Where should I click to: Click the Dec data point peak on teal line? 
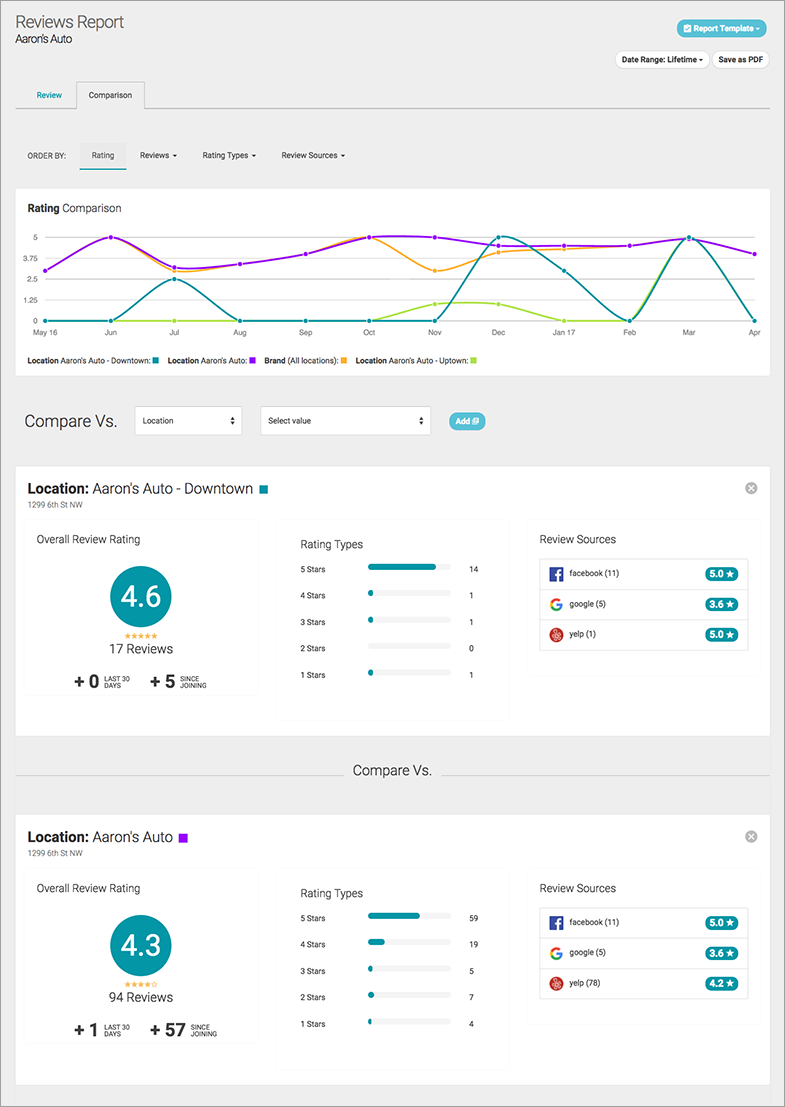pyautogui.click(x=499, y=237)
